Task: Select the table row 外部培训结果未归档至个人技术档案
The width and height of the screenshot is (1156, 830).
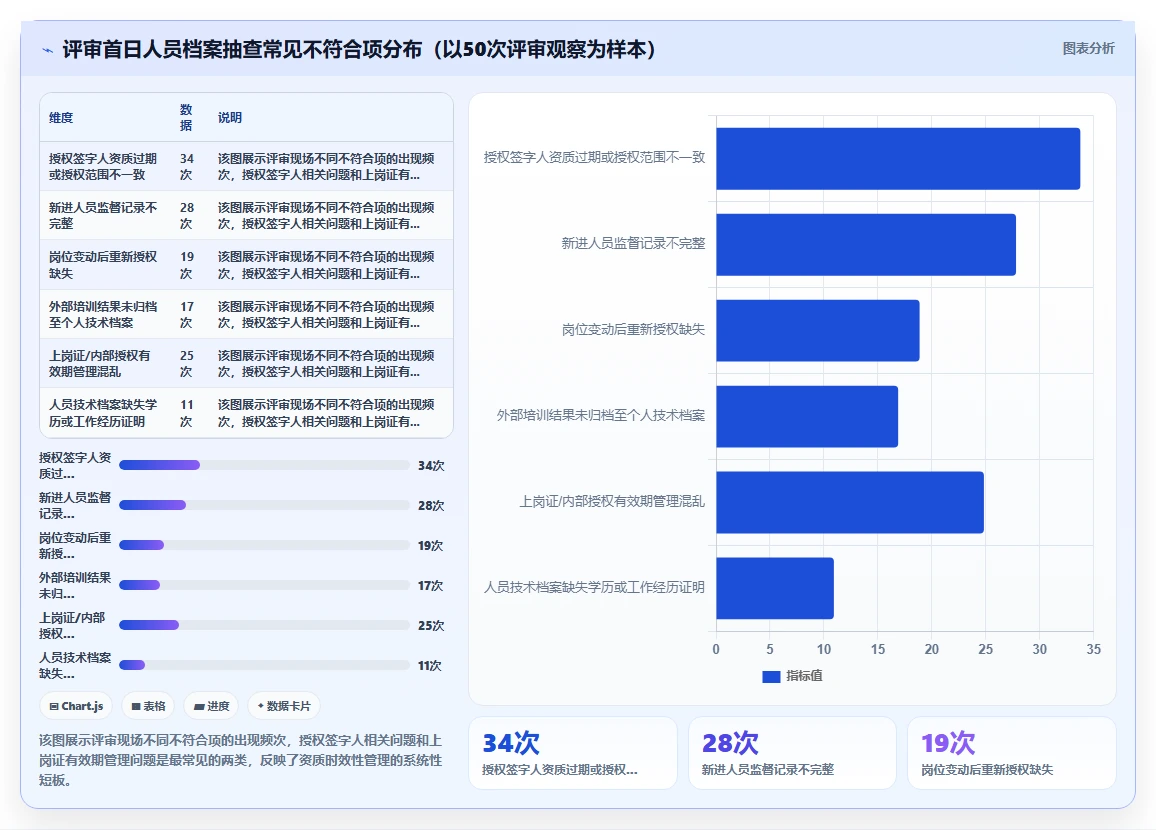Action: [x=246, y=315]
